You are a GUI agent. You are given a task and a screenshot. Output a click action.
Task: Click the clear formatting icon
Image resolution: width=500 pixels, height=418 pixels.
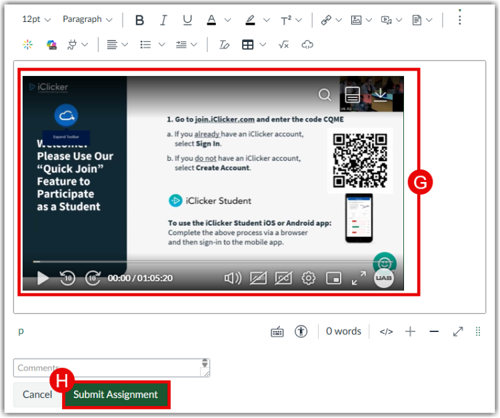(224, 45)
